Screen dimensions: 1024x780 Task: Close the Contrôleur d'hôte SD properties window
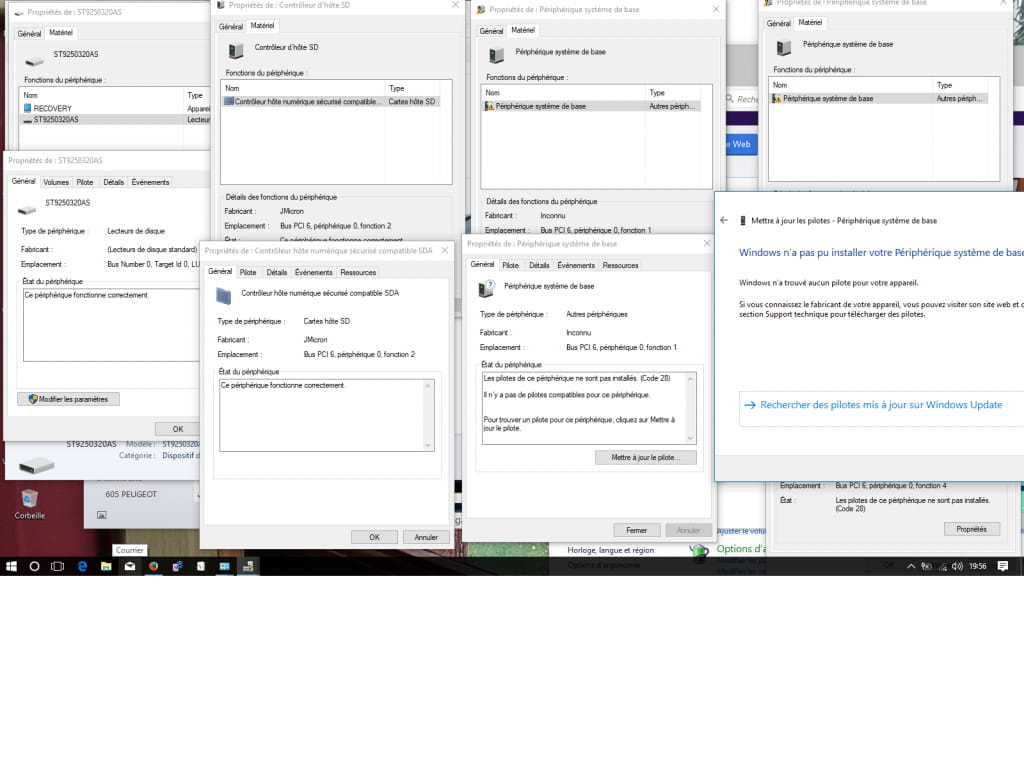coord(456,5)
